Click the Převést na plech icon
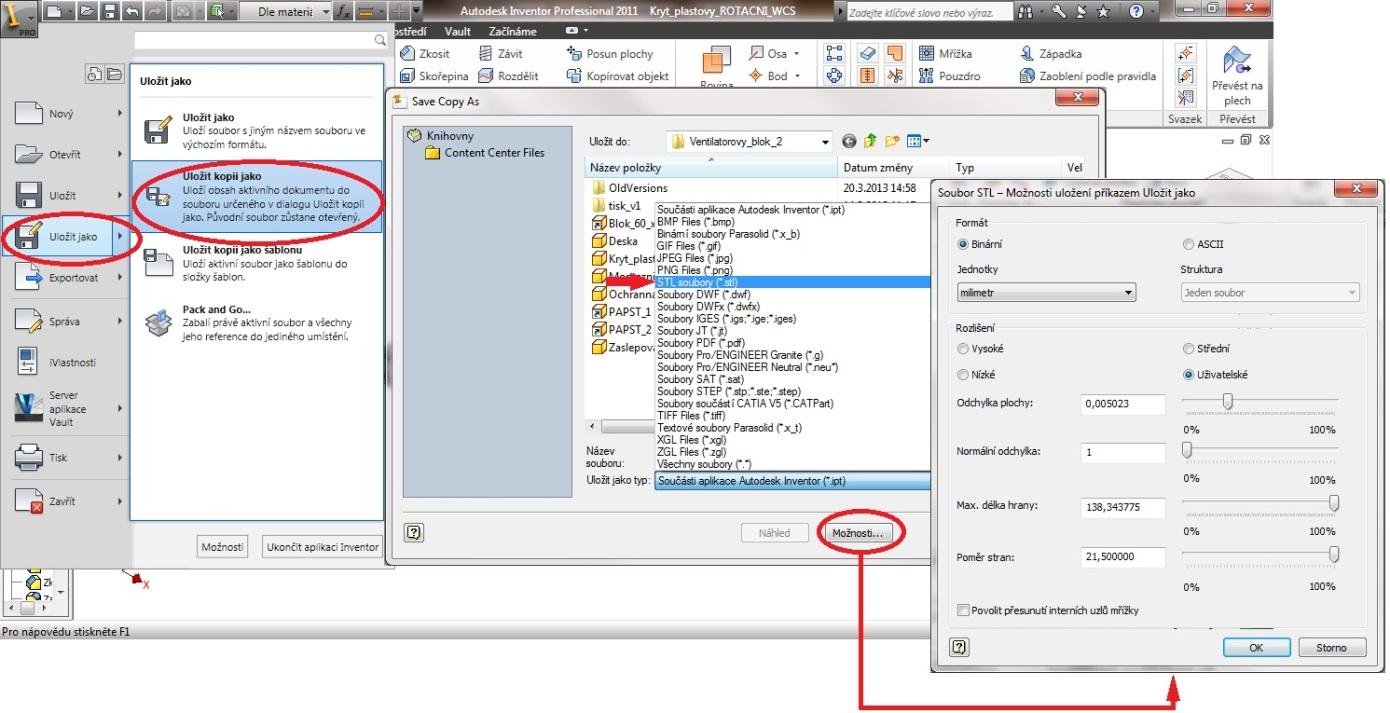Image resolution: width=1390 pixels, height=713 pixels. 1237,75
